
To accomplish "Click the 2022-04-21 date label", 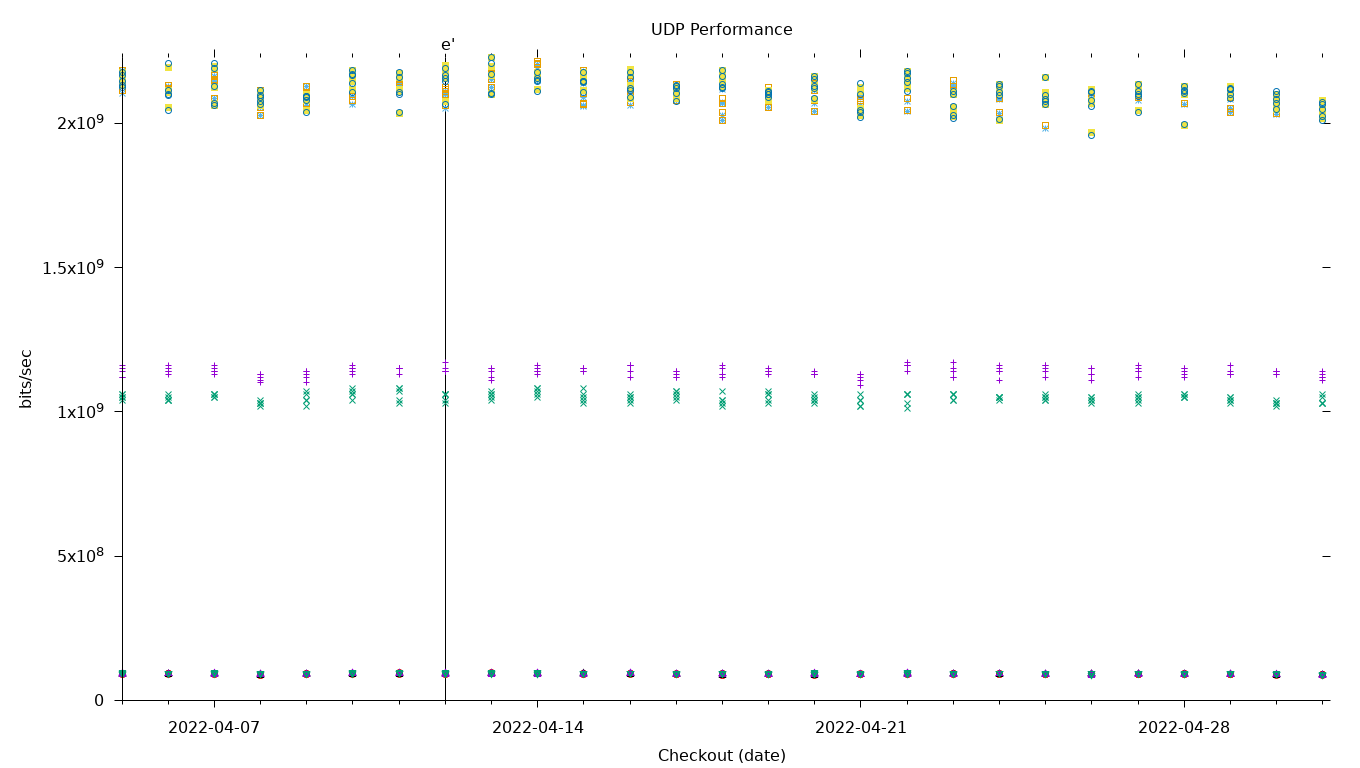I will 860,728.
